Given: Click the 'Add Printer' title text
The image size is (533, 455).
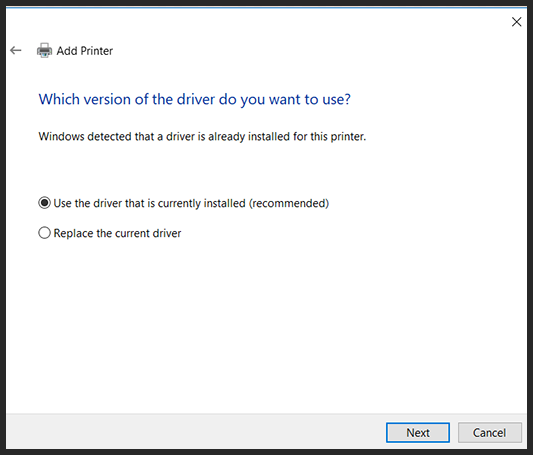Looking at the screenshot, I should (85, 51).
